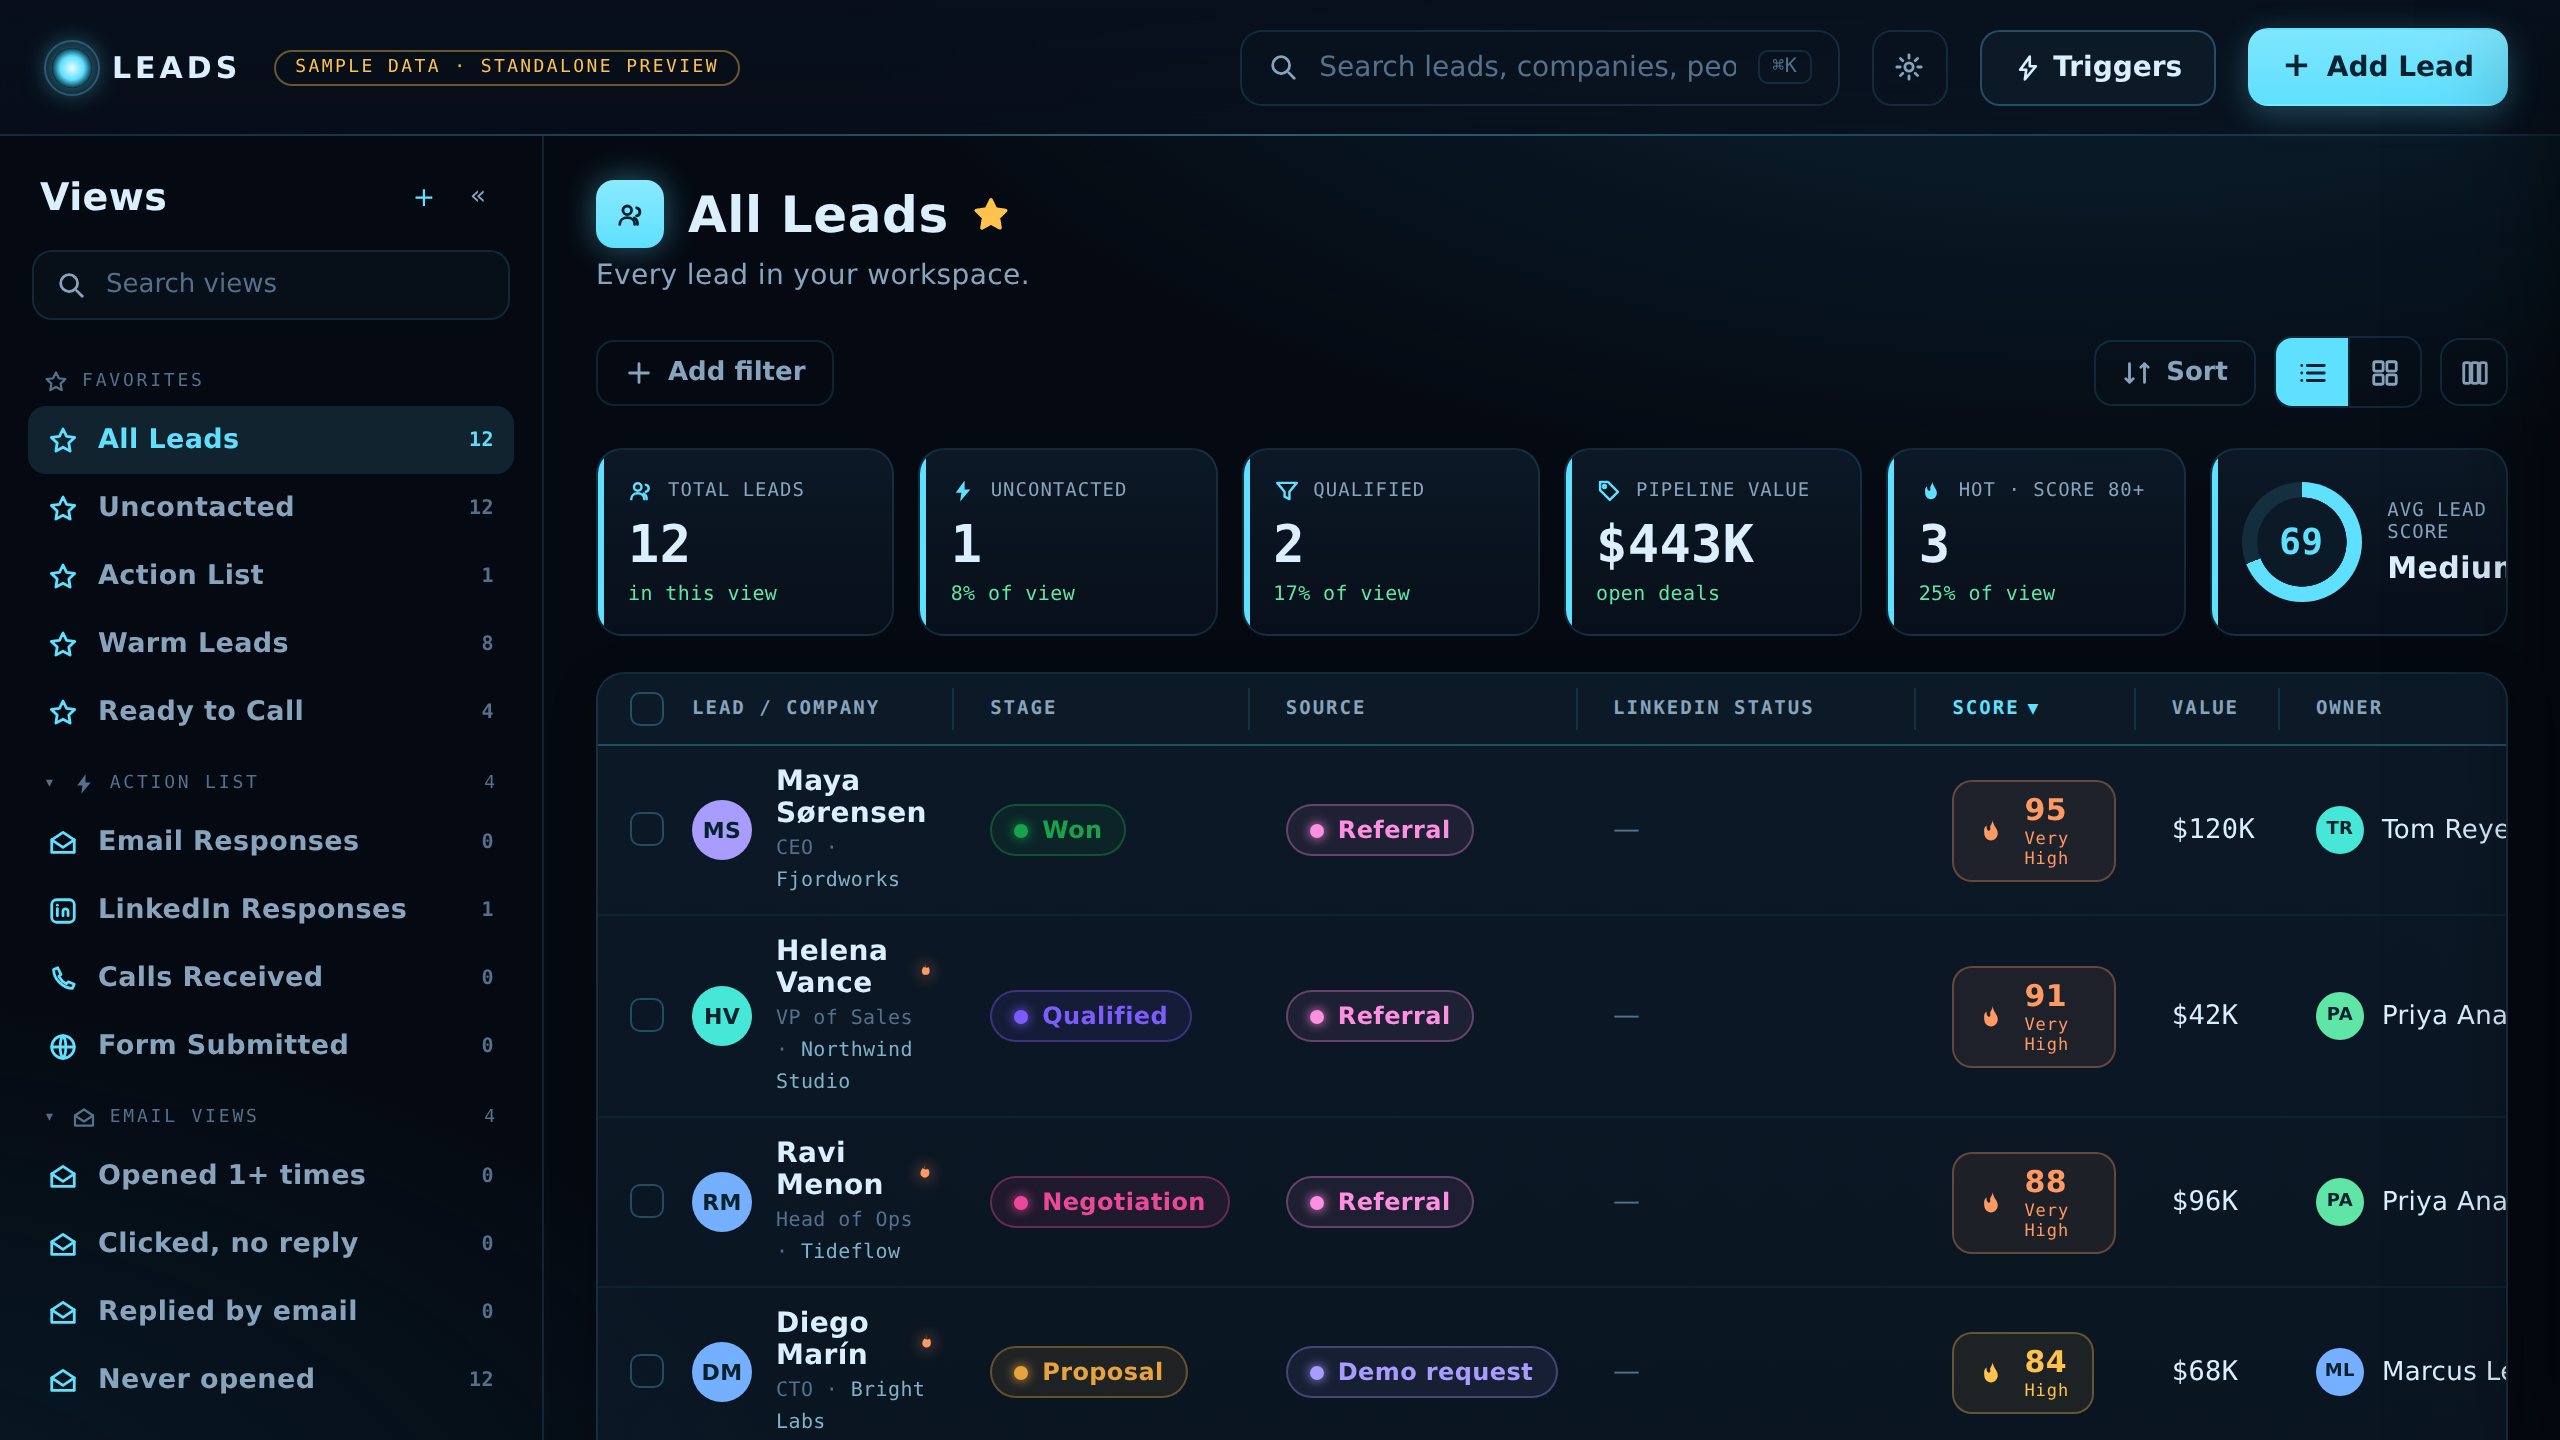Click the $120K value cell
The image size is (2560, 1440).
[x=2213, y=829]
